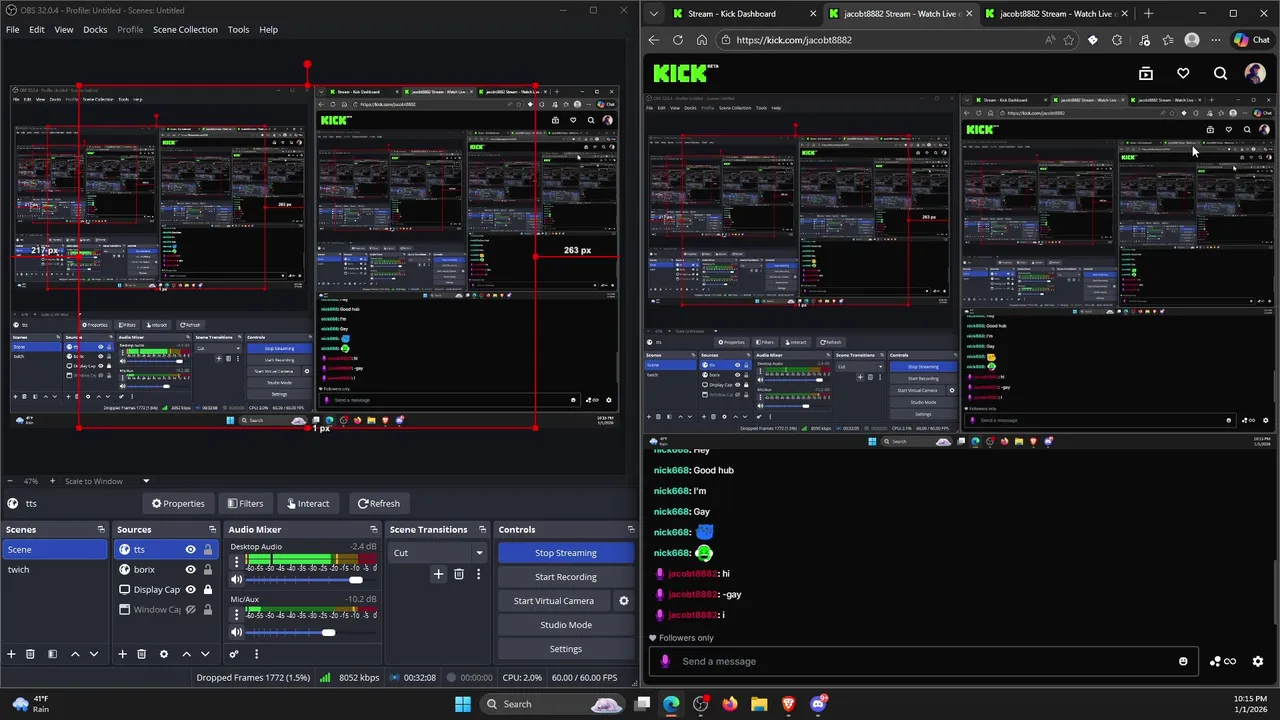Click Interact button for tts source
Image resolution: width=1280 pixels, height=720 pixels.
click(307, 504)
